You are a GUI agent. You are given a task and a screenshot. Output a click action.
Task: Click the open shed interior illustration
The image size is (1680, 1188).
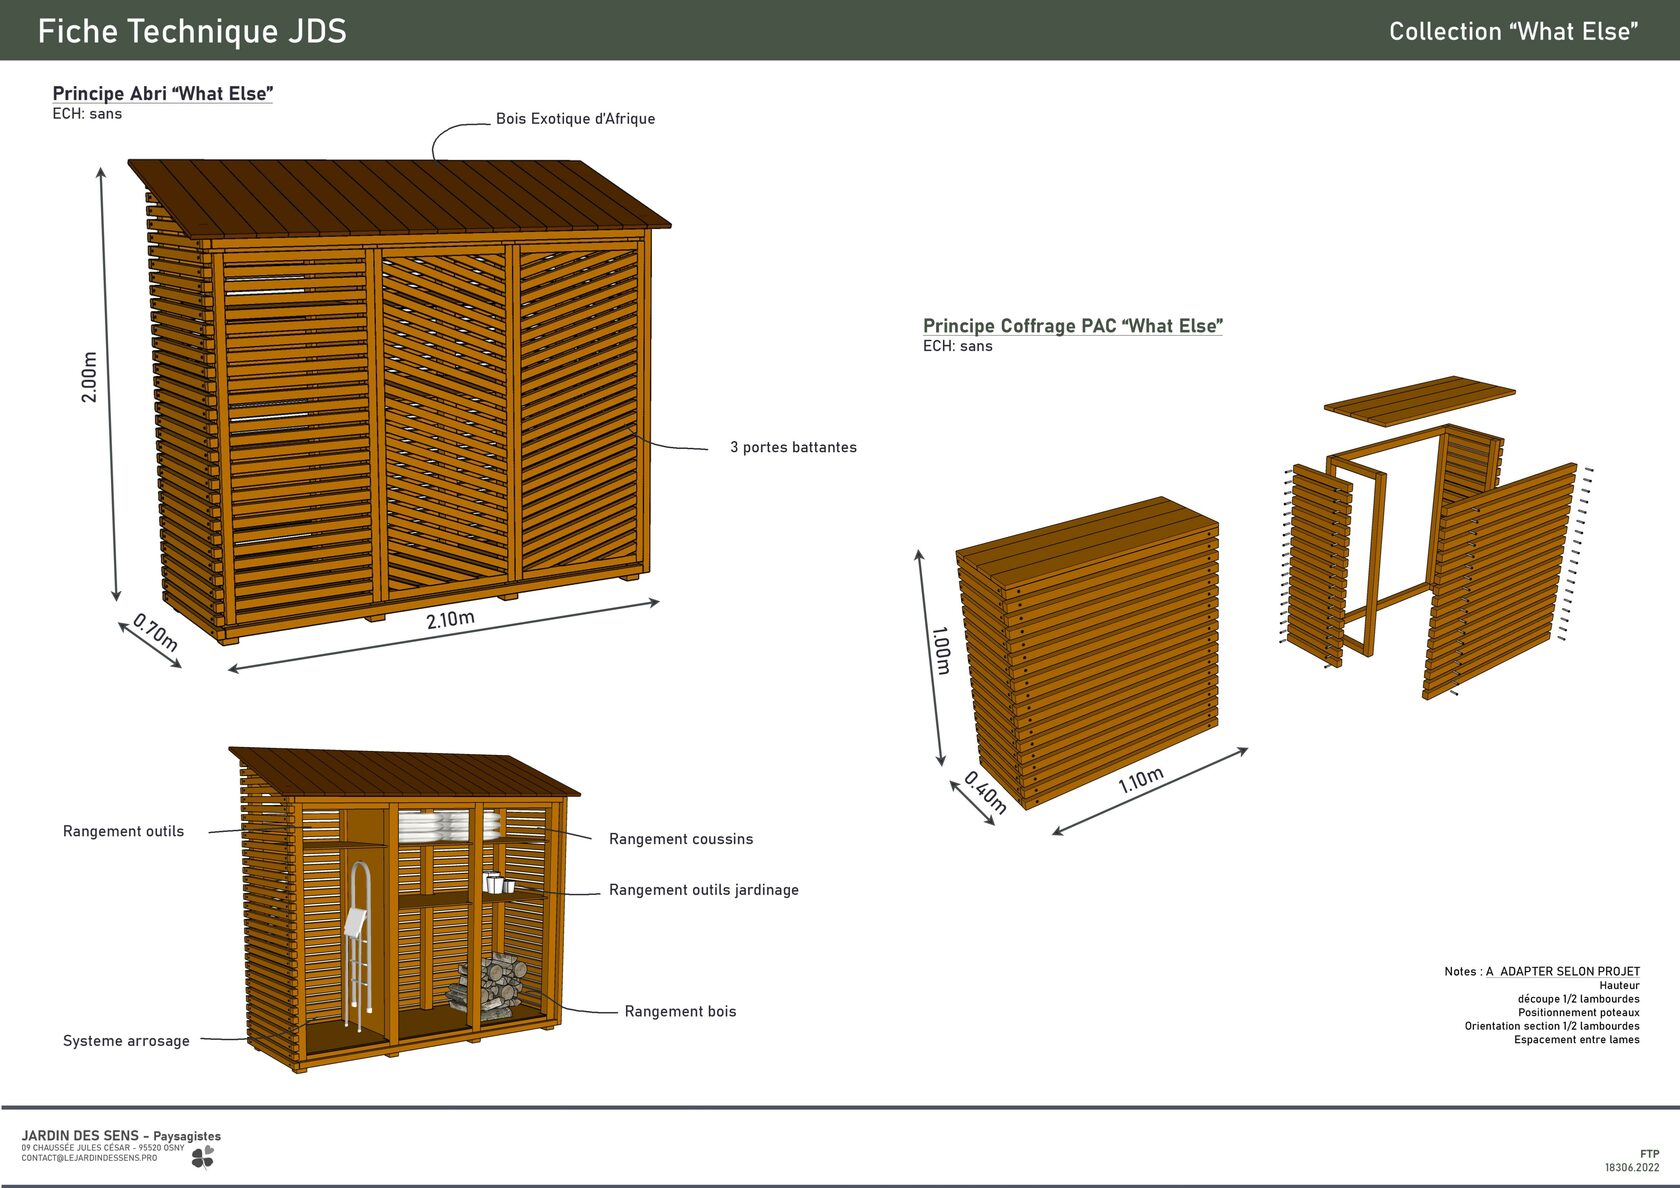tap(404, 909)
